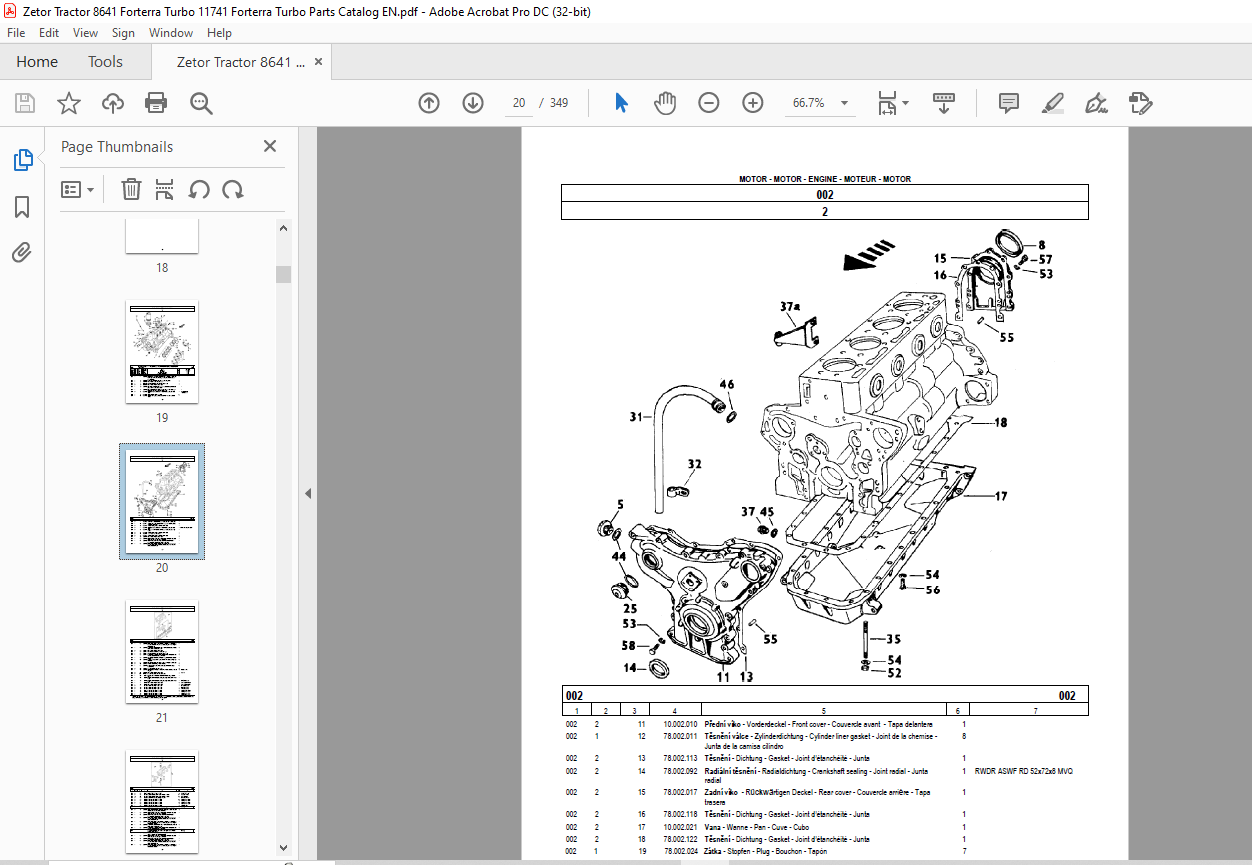
Task: Open the View menu
Action: 85,32
